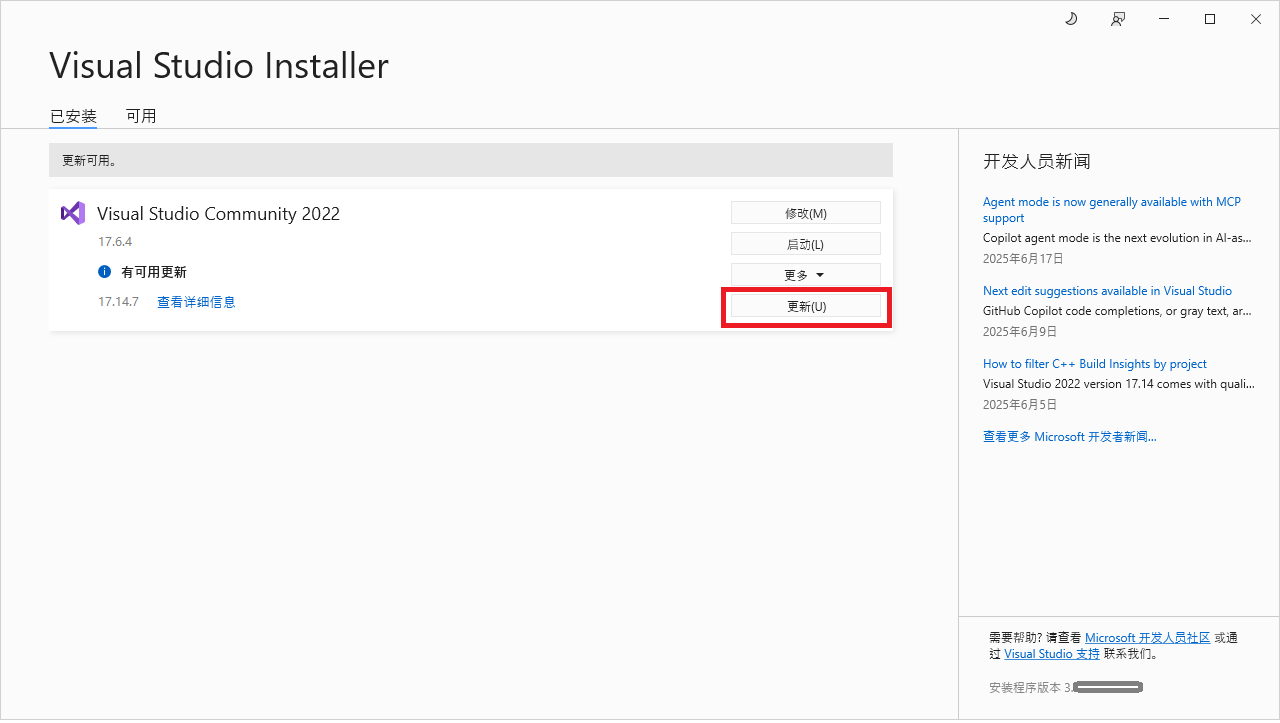
Task: Click the 有可用更新 status text
Action: (154, 272)
